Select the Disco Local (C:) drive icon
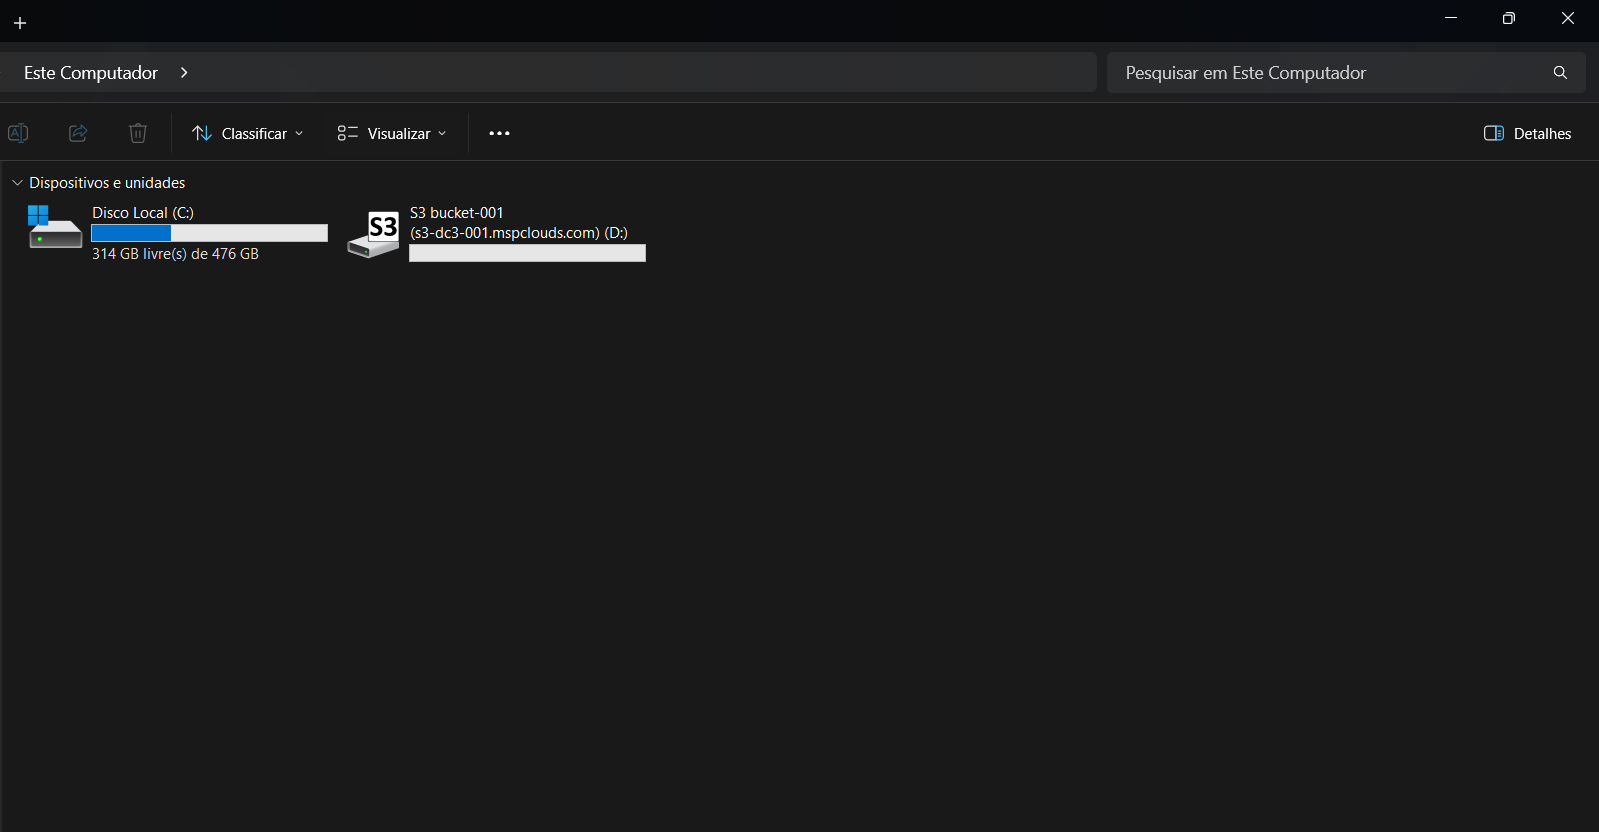1599x832 pixels. (x=54, y=228)
